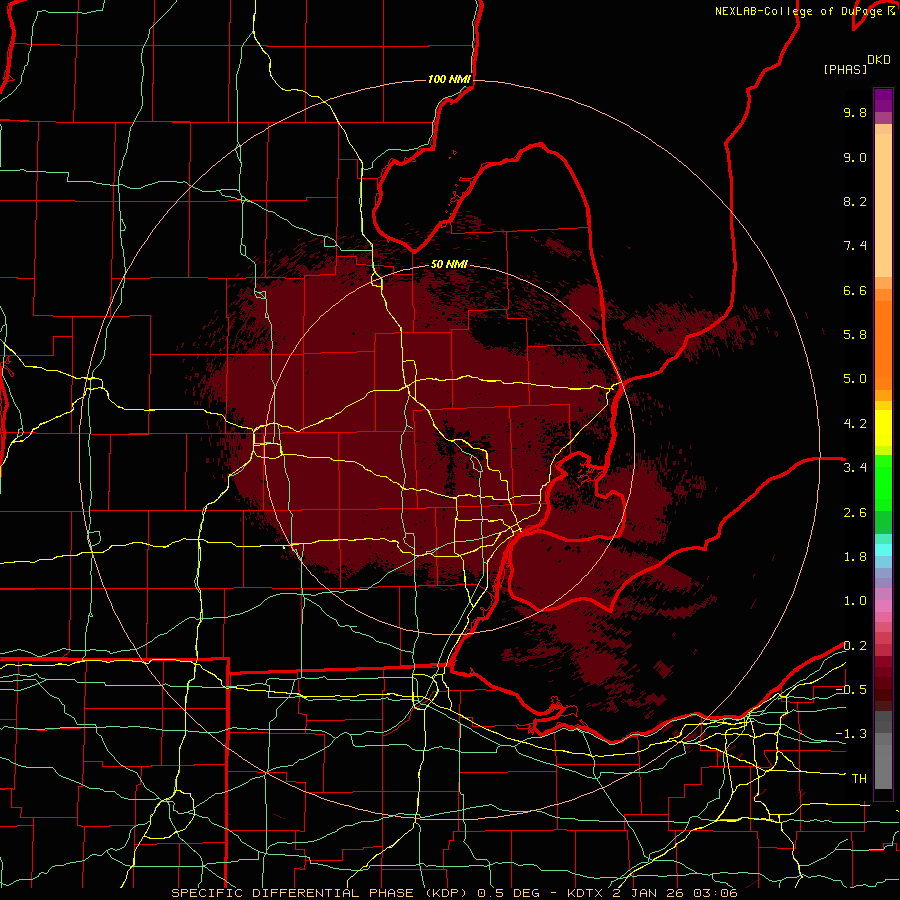The width and height of the screenshot is (900, 900).
Task: Pick the purple segment of the color bar
Action: pos(883,100)
